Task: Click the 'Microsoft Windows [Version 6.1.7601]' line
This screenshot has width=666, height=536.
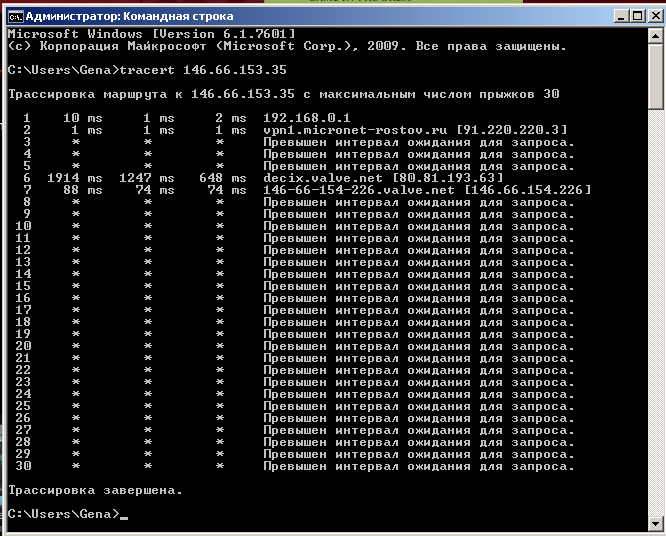Action: coord(152,34)
